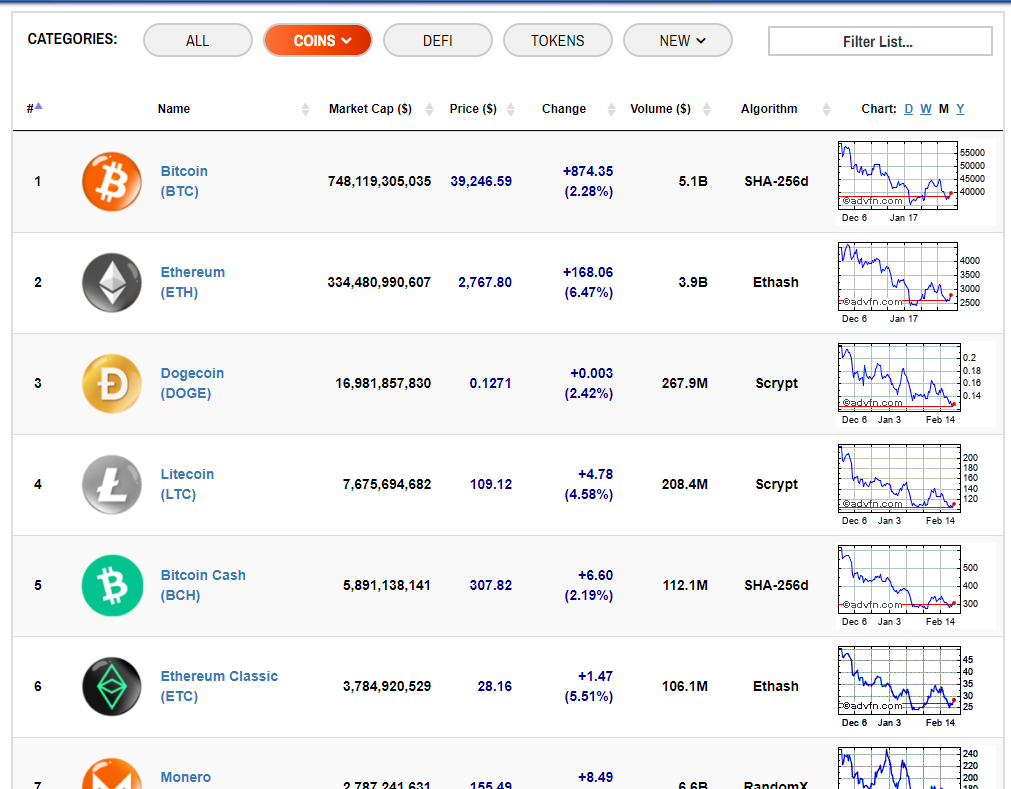
Task: Click the Filter List input field
Action: click(880, 41)
